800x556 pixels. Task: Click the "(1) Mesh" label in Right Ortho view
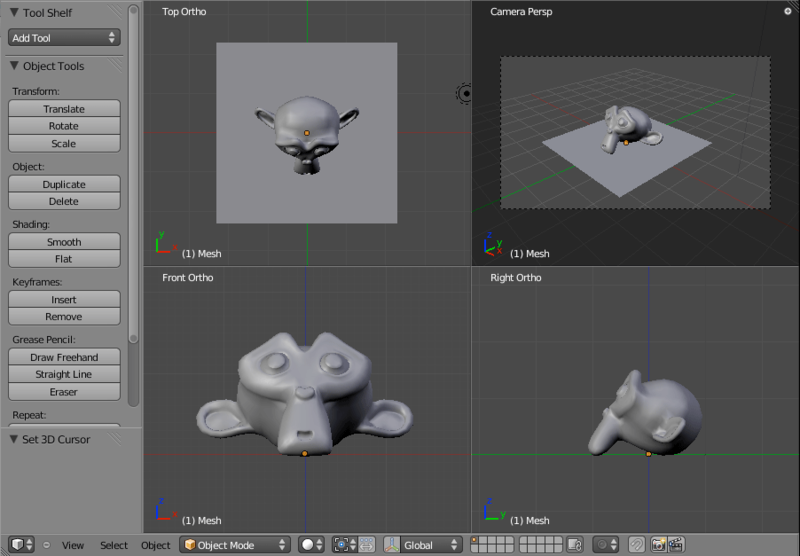click(530, 520)
